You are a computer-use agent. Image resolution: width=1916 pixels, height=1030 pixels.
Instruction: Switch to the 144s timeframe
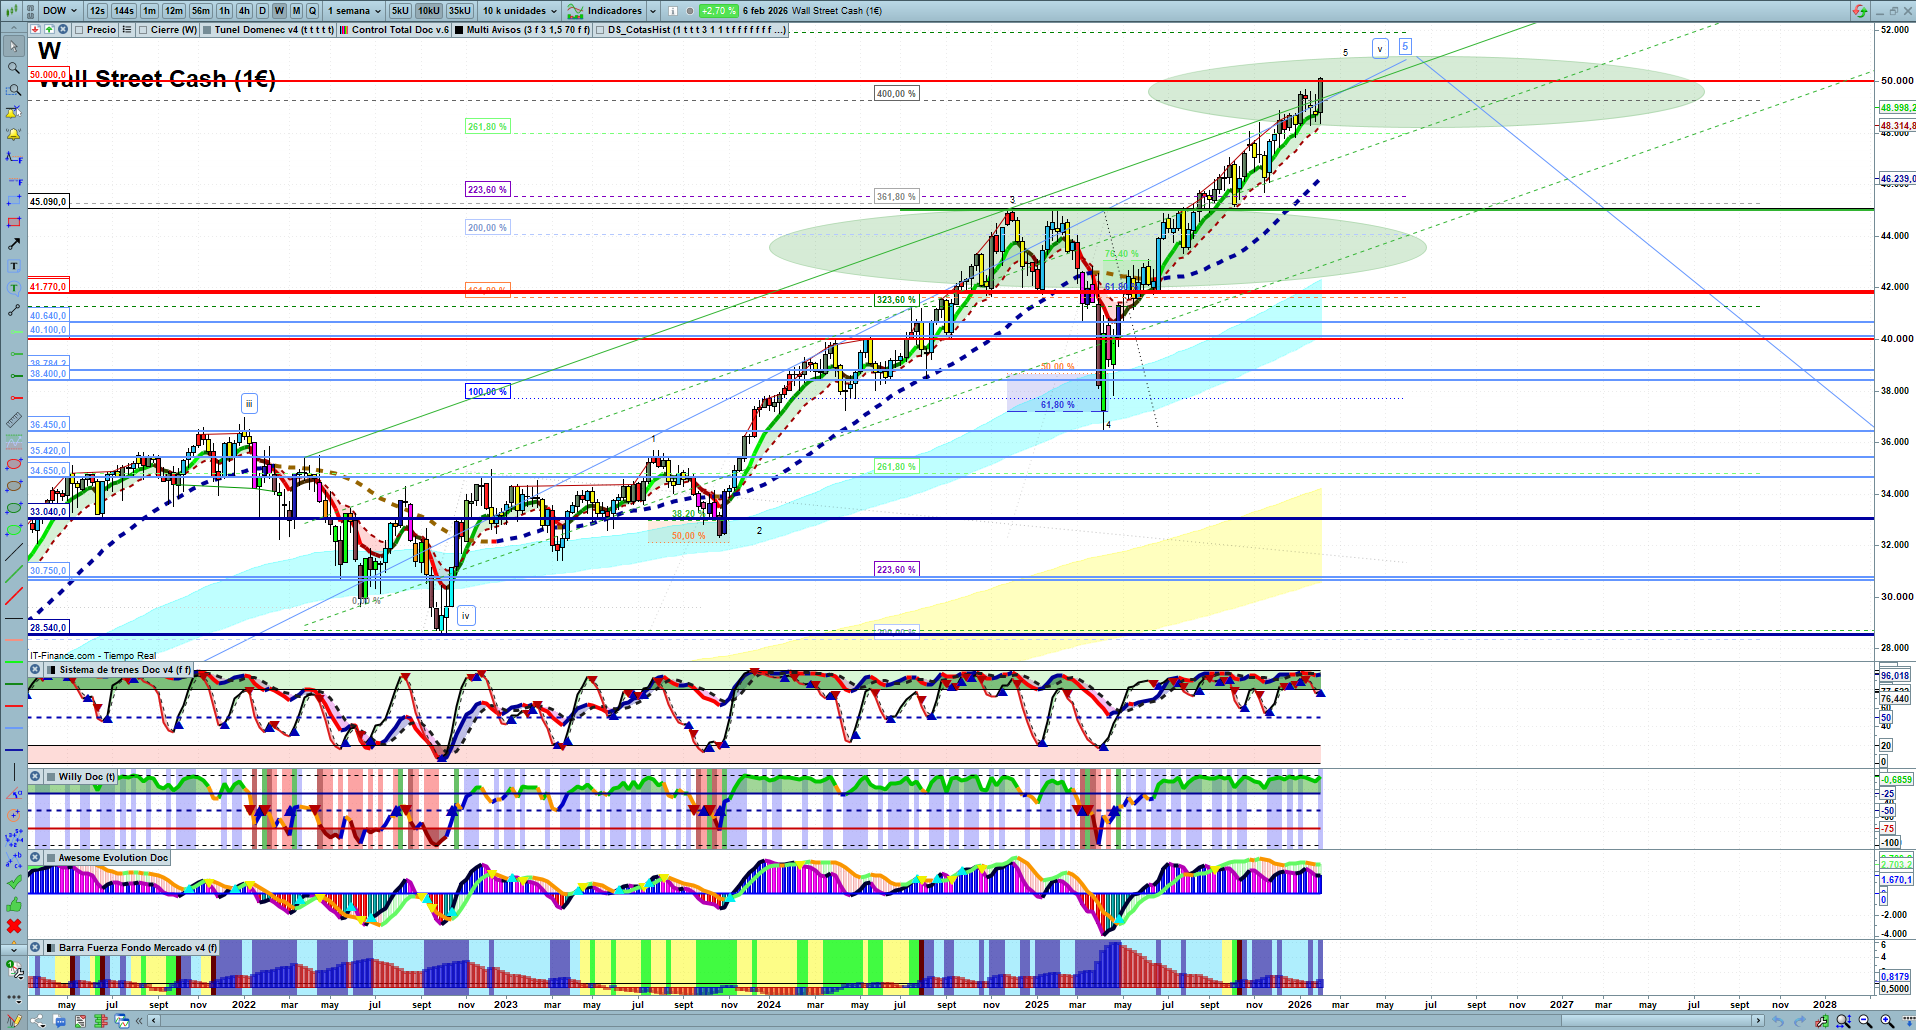coord(124,11)
